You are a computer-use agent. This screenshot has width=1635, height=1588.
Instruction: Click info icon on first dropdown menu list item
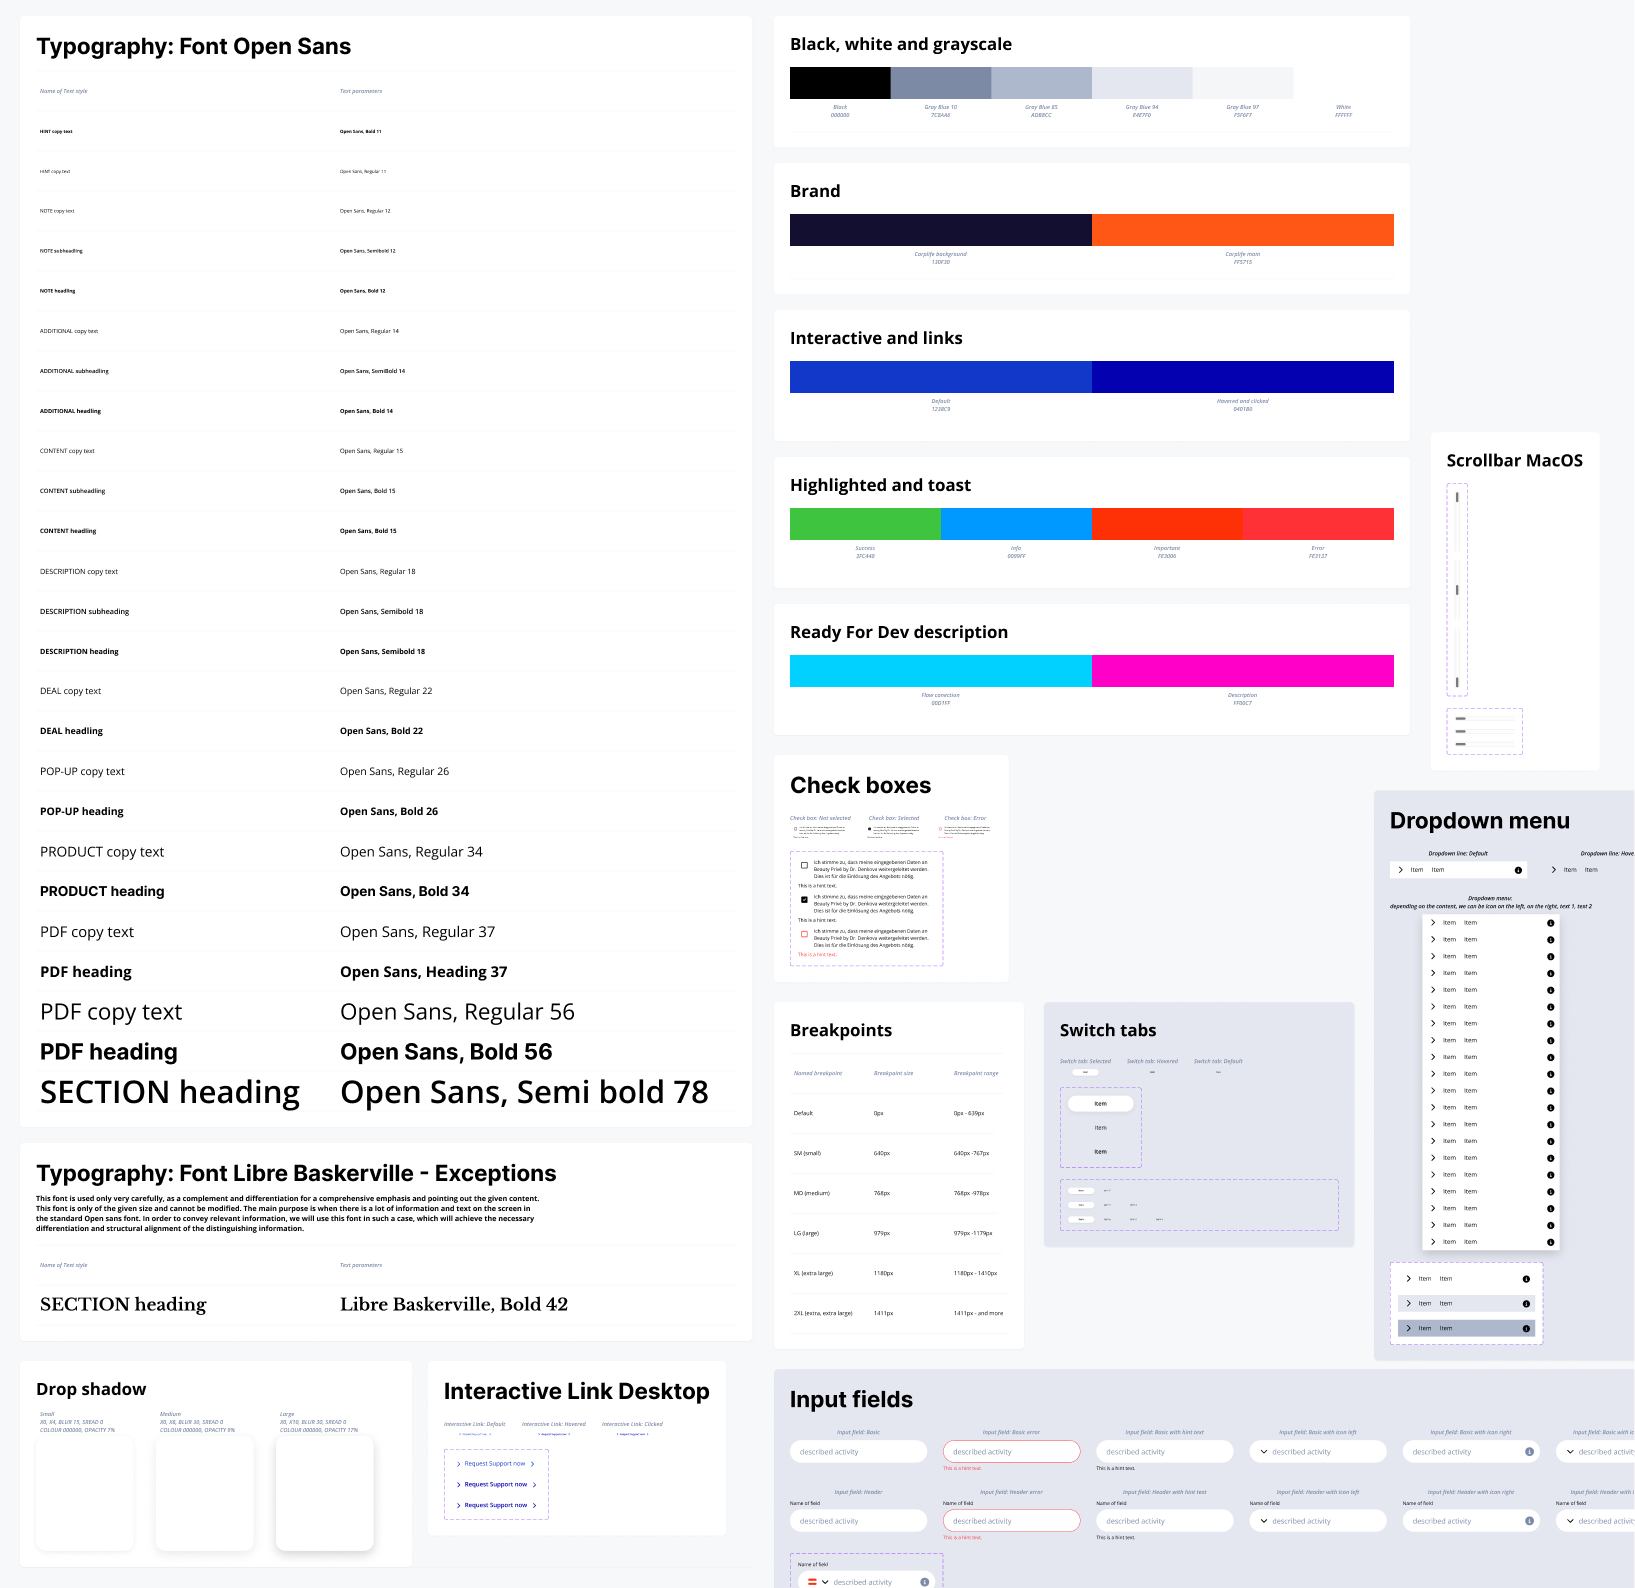tap(1550, 923)
